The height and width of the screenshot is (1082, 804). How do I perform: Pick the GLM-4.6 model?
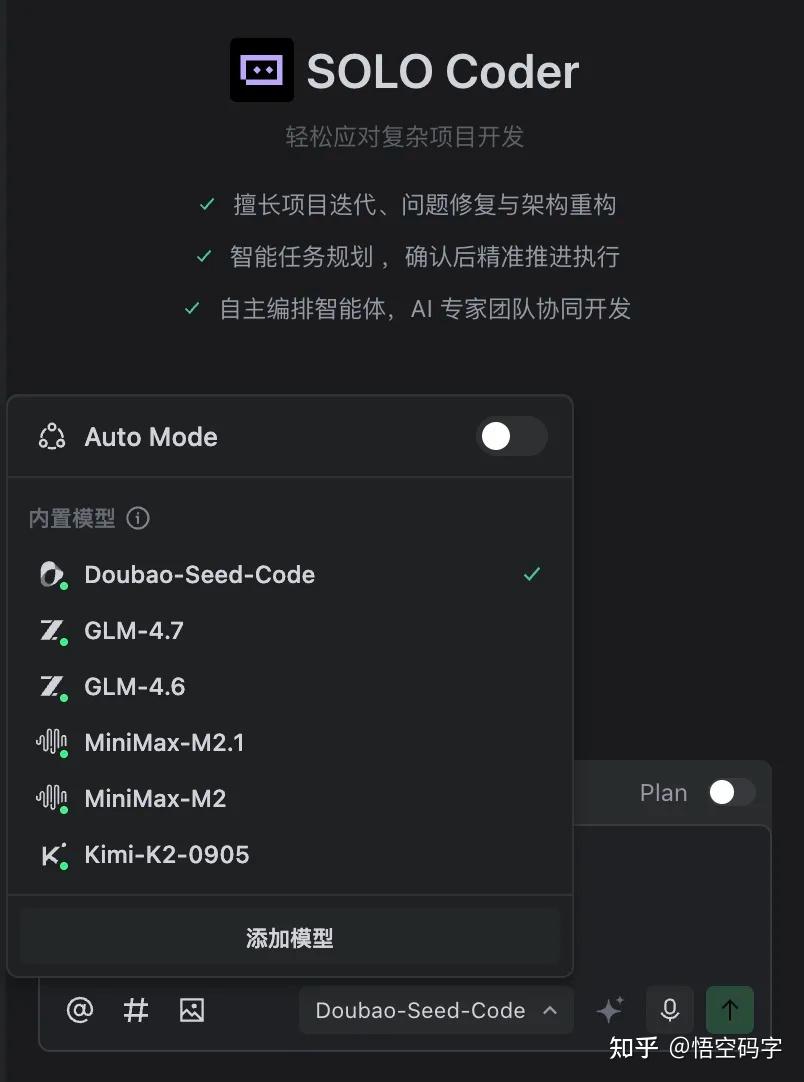[134, 687]
